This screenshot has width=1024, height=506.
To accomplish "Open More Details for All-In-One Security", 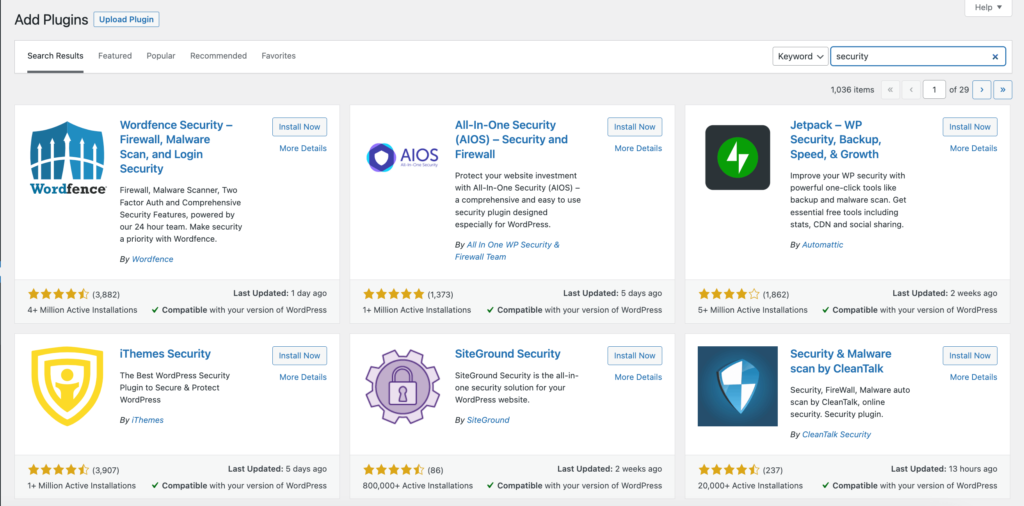I will click(x=638, y=148).
